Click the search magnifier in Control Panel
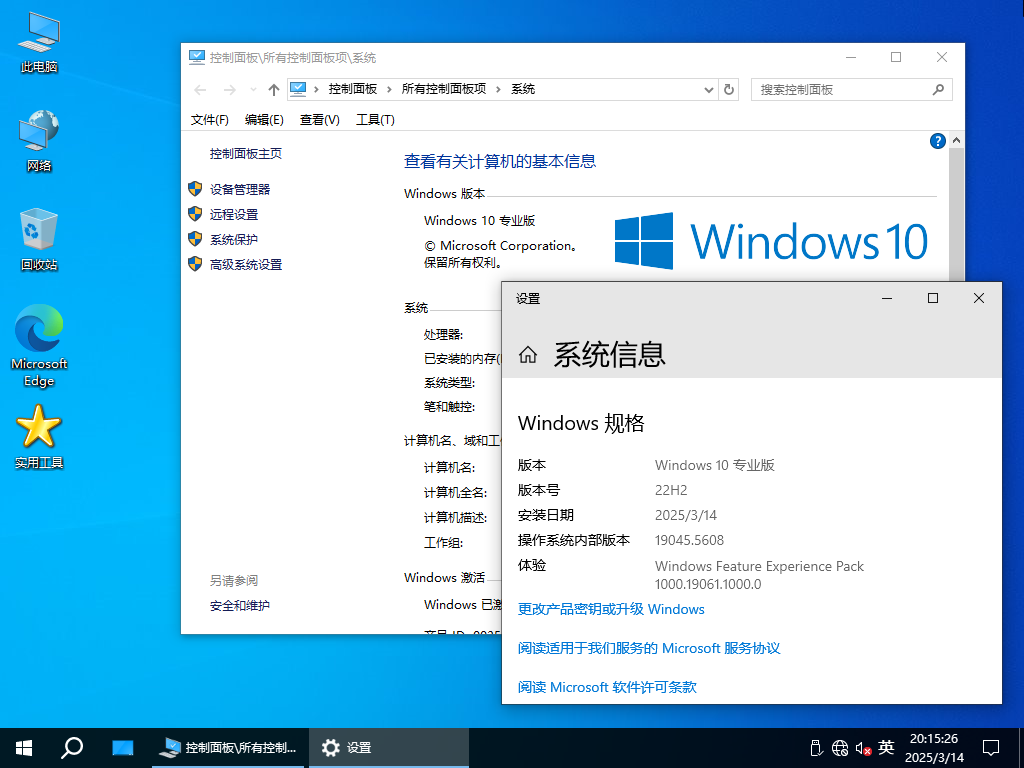1024x768 pixels. point(938,89)
